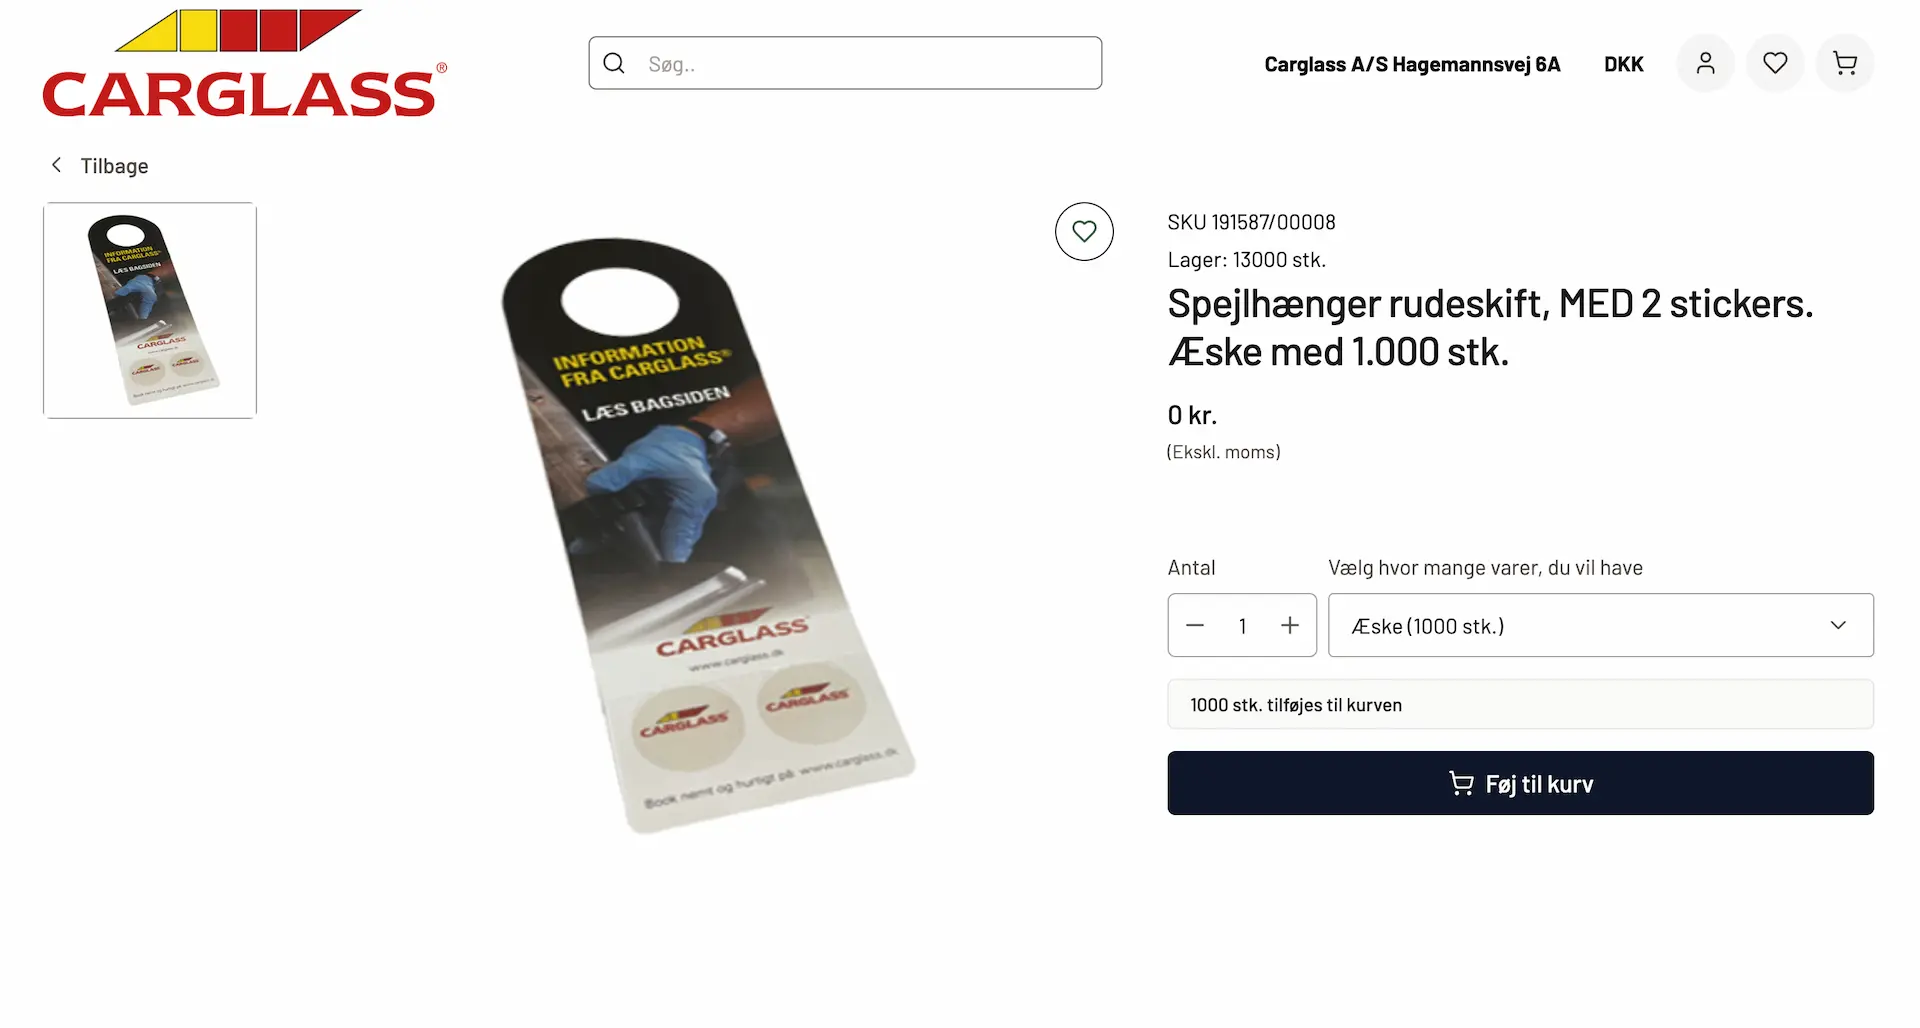Add product to favorites via heart icon

tap(1084, 232)
